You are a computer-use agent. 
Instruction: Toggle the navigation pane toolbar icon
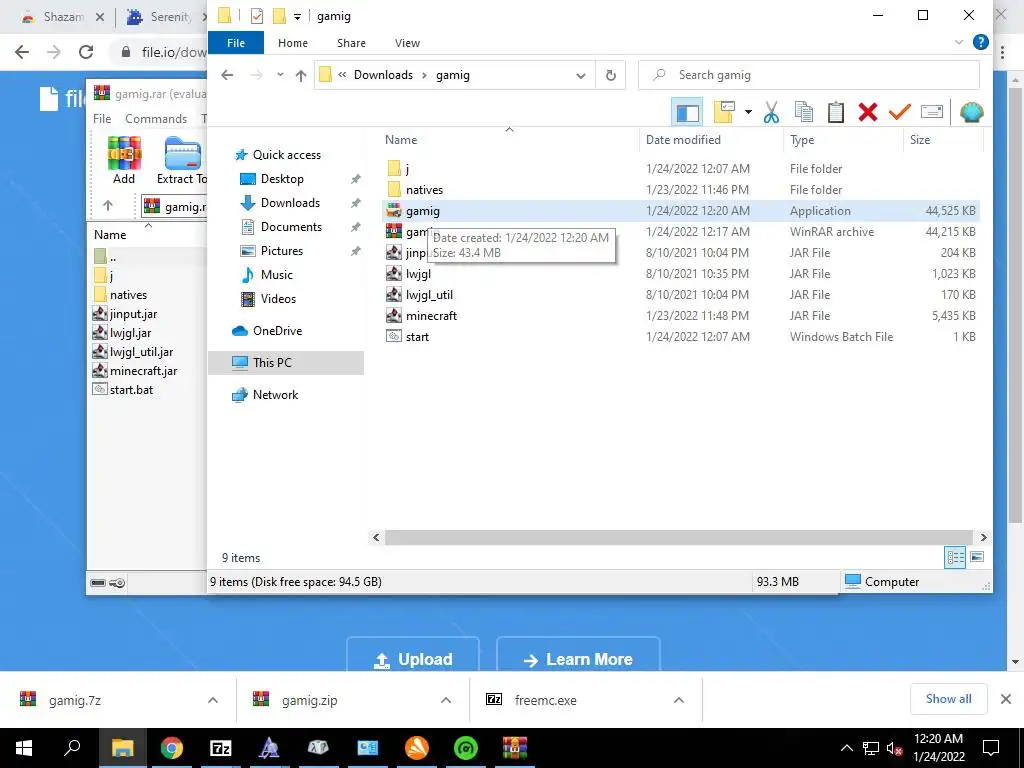(687, 112)
